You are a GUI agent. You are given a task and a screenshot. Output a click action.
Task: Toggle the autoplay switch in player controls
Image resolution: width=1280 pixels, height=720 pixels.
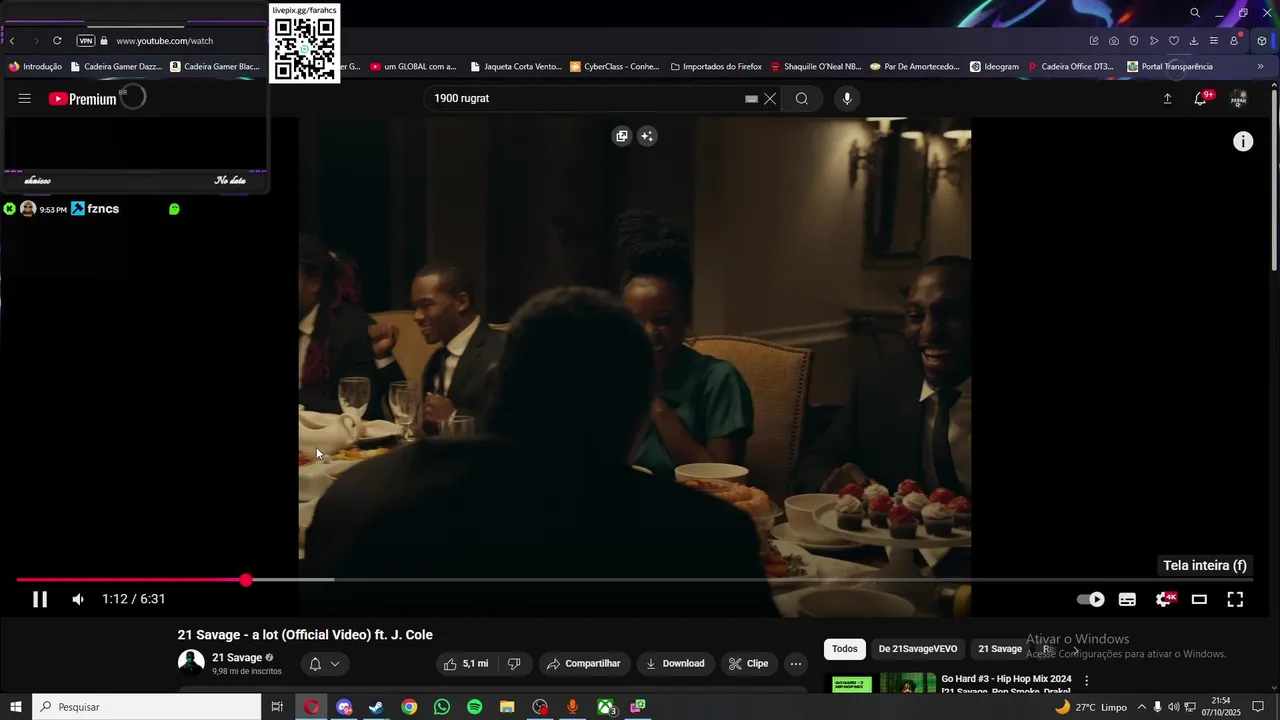(x=1090, y=600)
